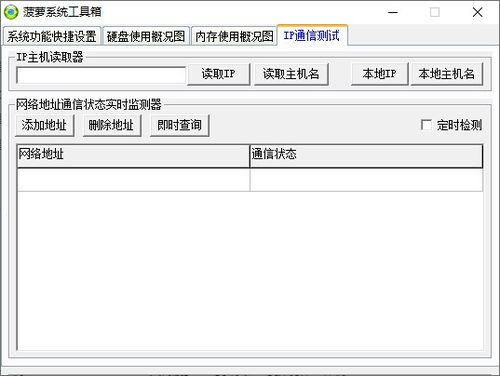Click the 菠萝系统工具箱 app icon in title bar
Viewport: 500px width, 376px height.
(11, 12)
